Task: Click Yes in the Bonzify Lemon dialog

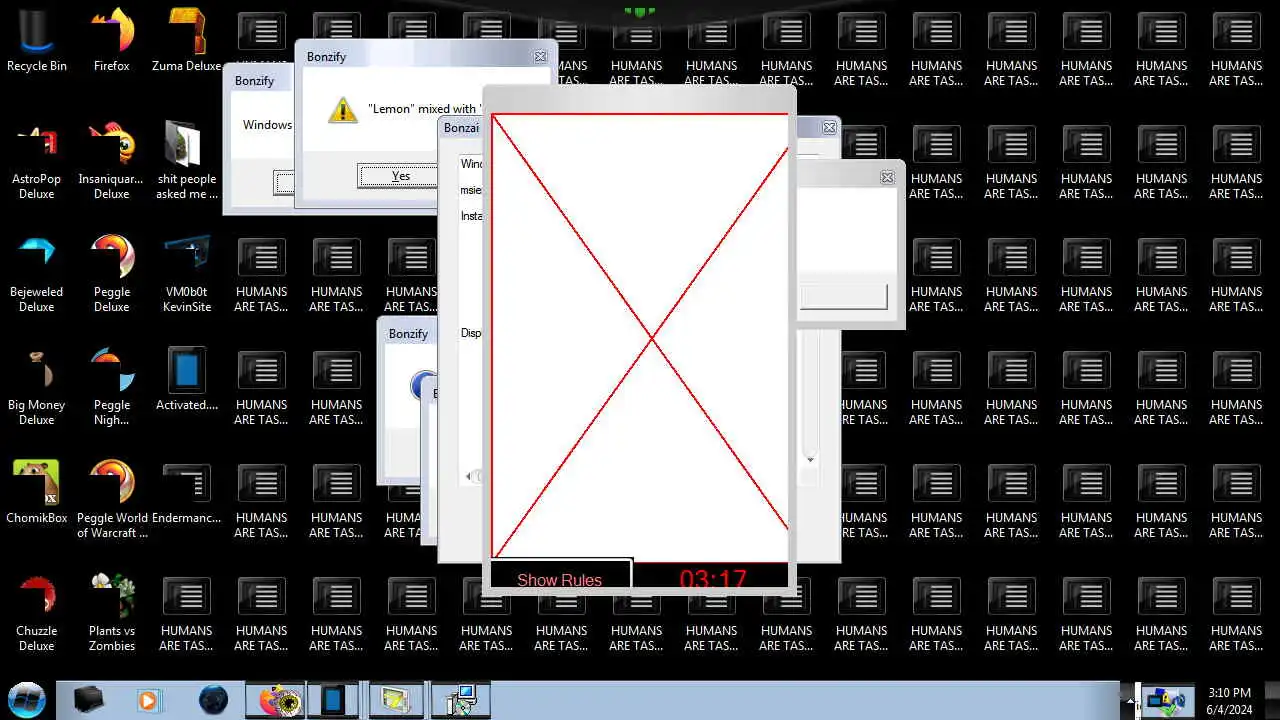Action: tap(400, 176)
